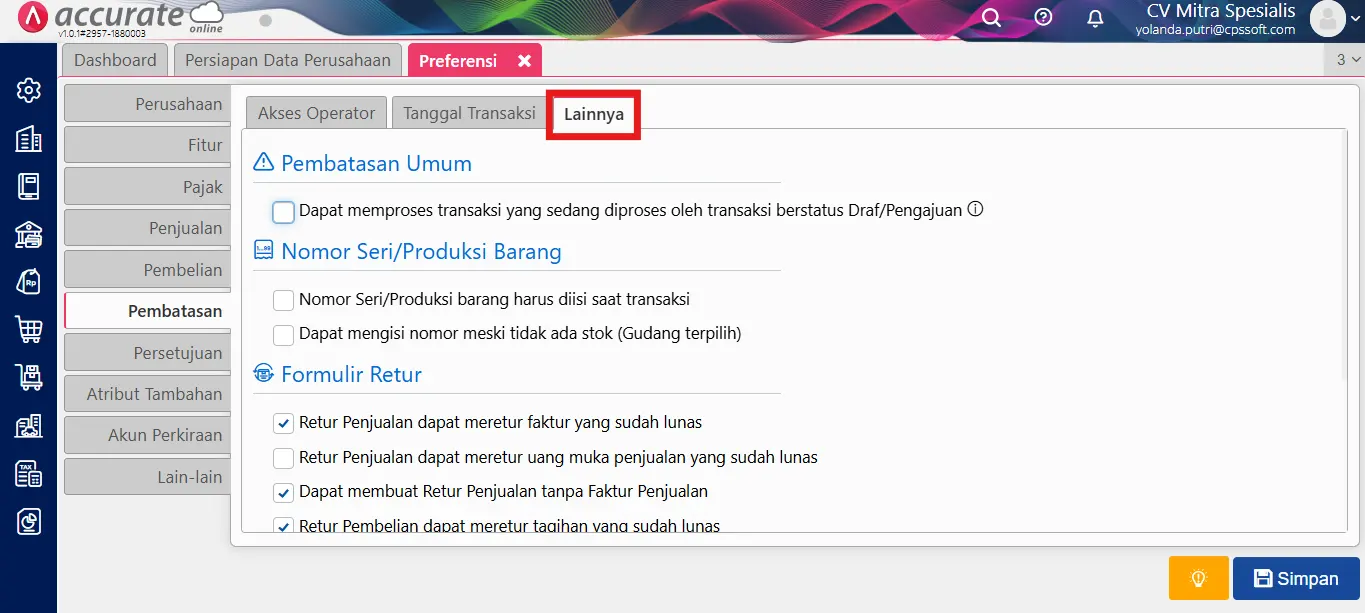1365x613 pixels.
Task: Select the Tanggal Transaksi tab
Action: coord(469,113)
